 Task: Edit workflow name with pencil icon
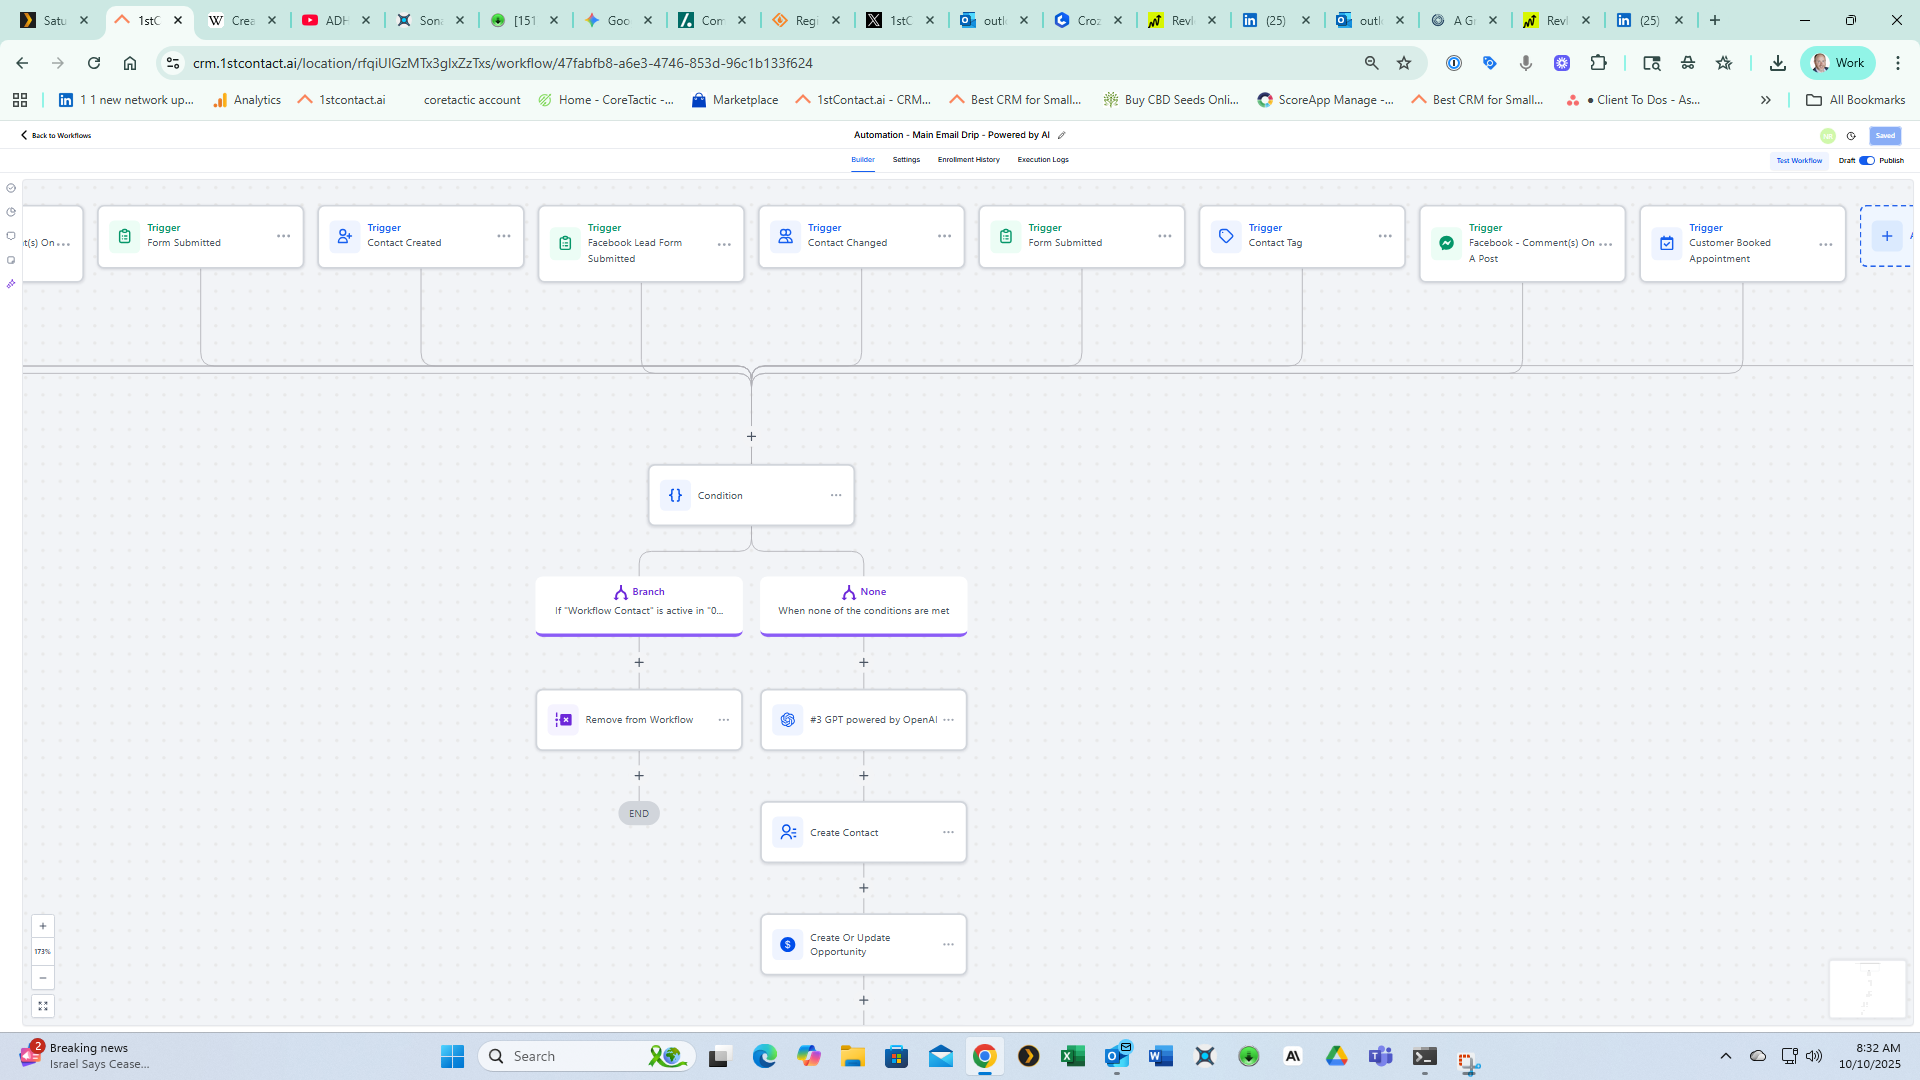tap(1062, 135)
